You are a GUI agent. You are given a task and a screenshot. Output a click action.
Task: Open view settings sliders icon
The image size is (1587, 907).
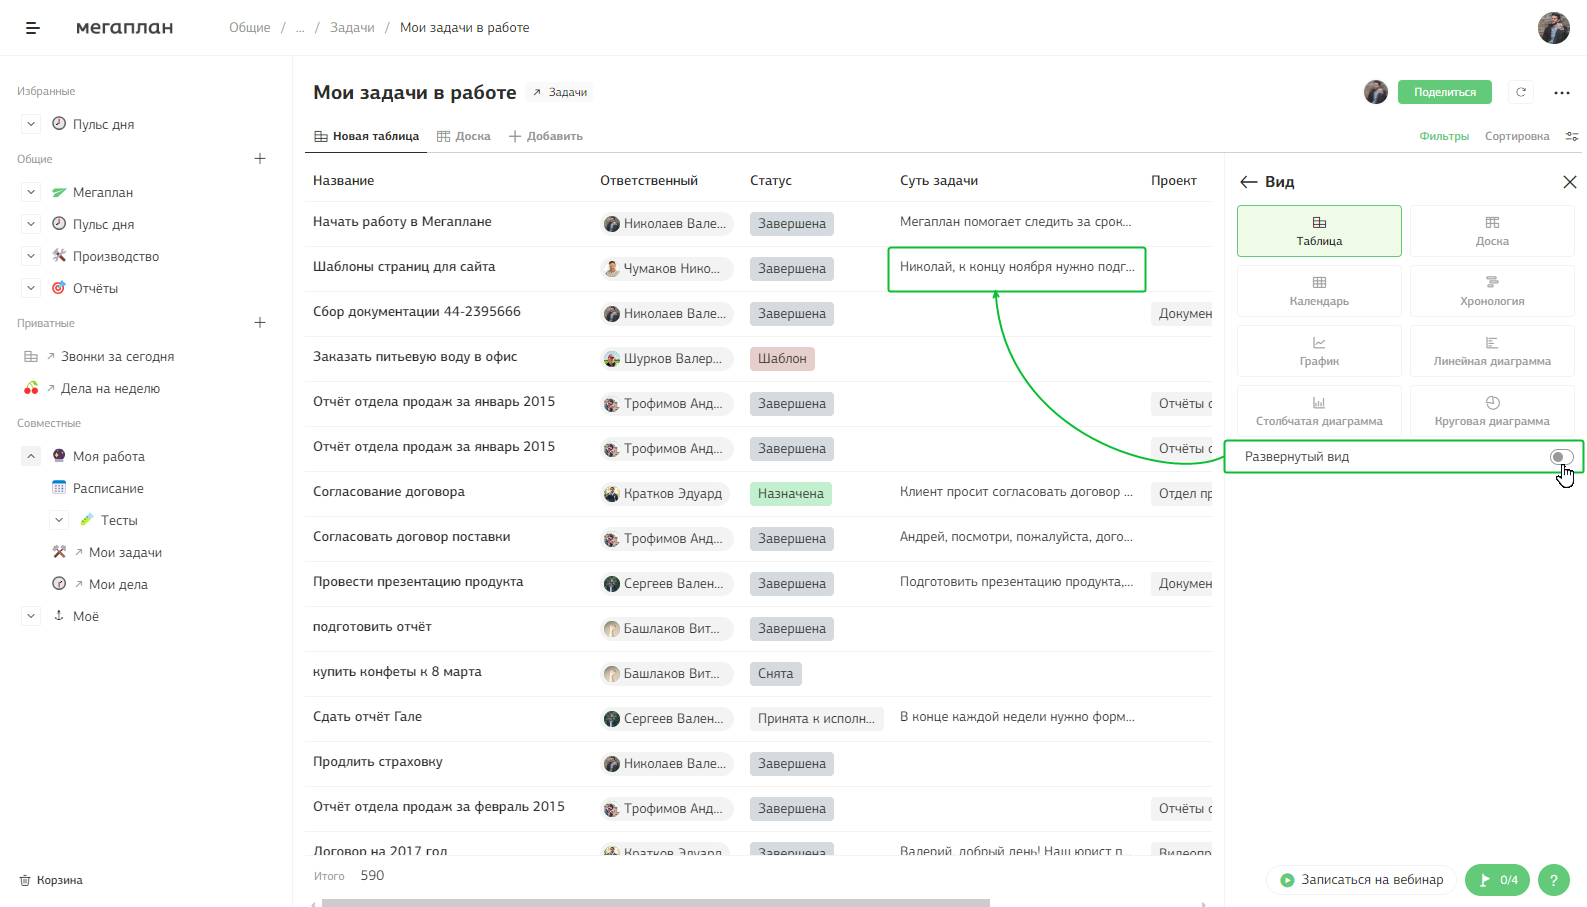1572,136
